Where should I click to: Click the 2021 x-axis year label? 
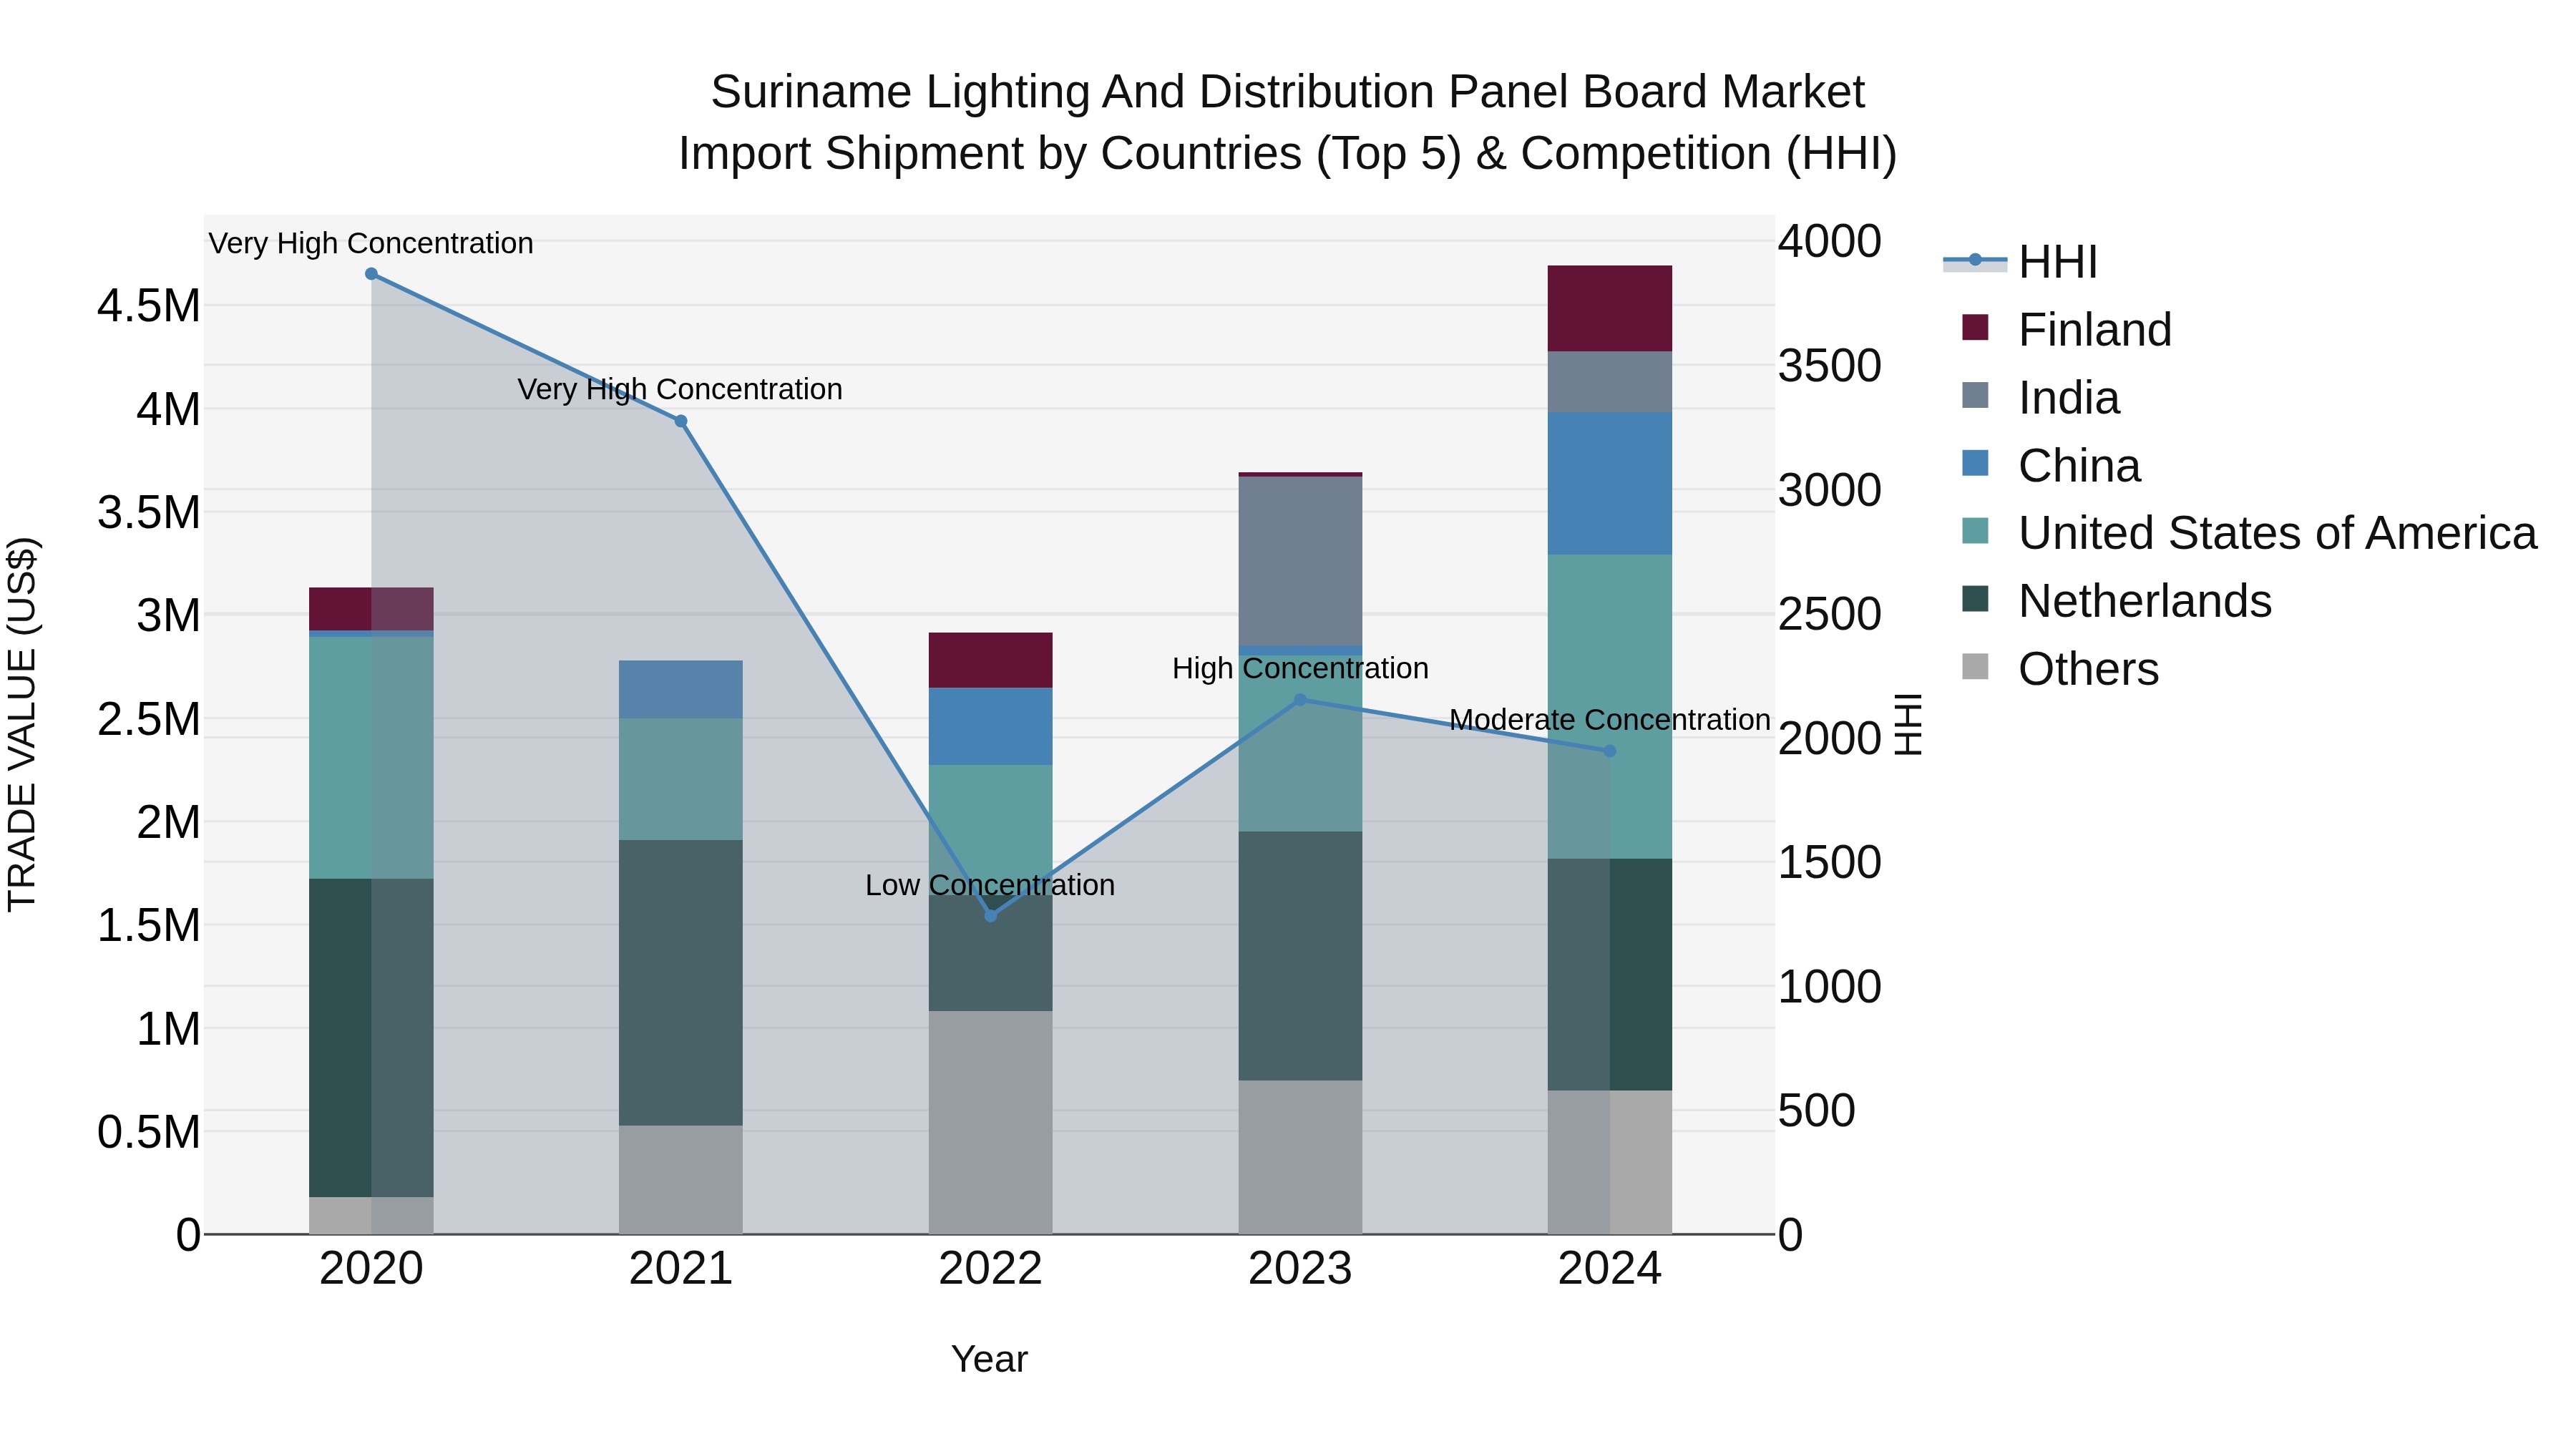point(681,1269)
